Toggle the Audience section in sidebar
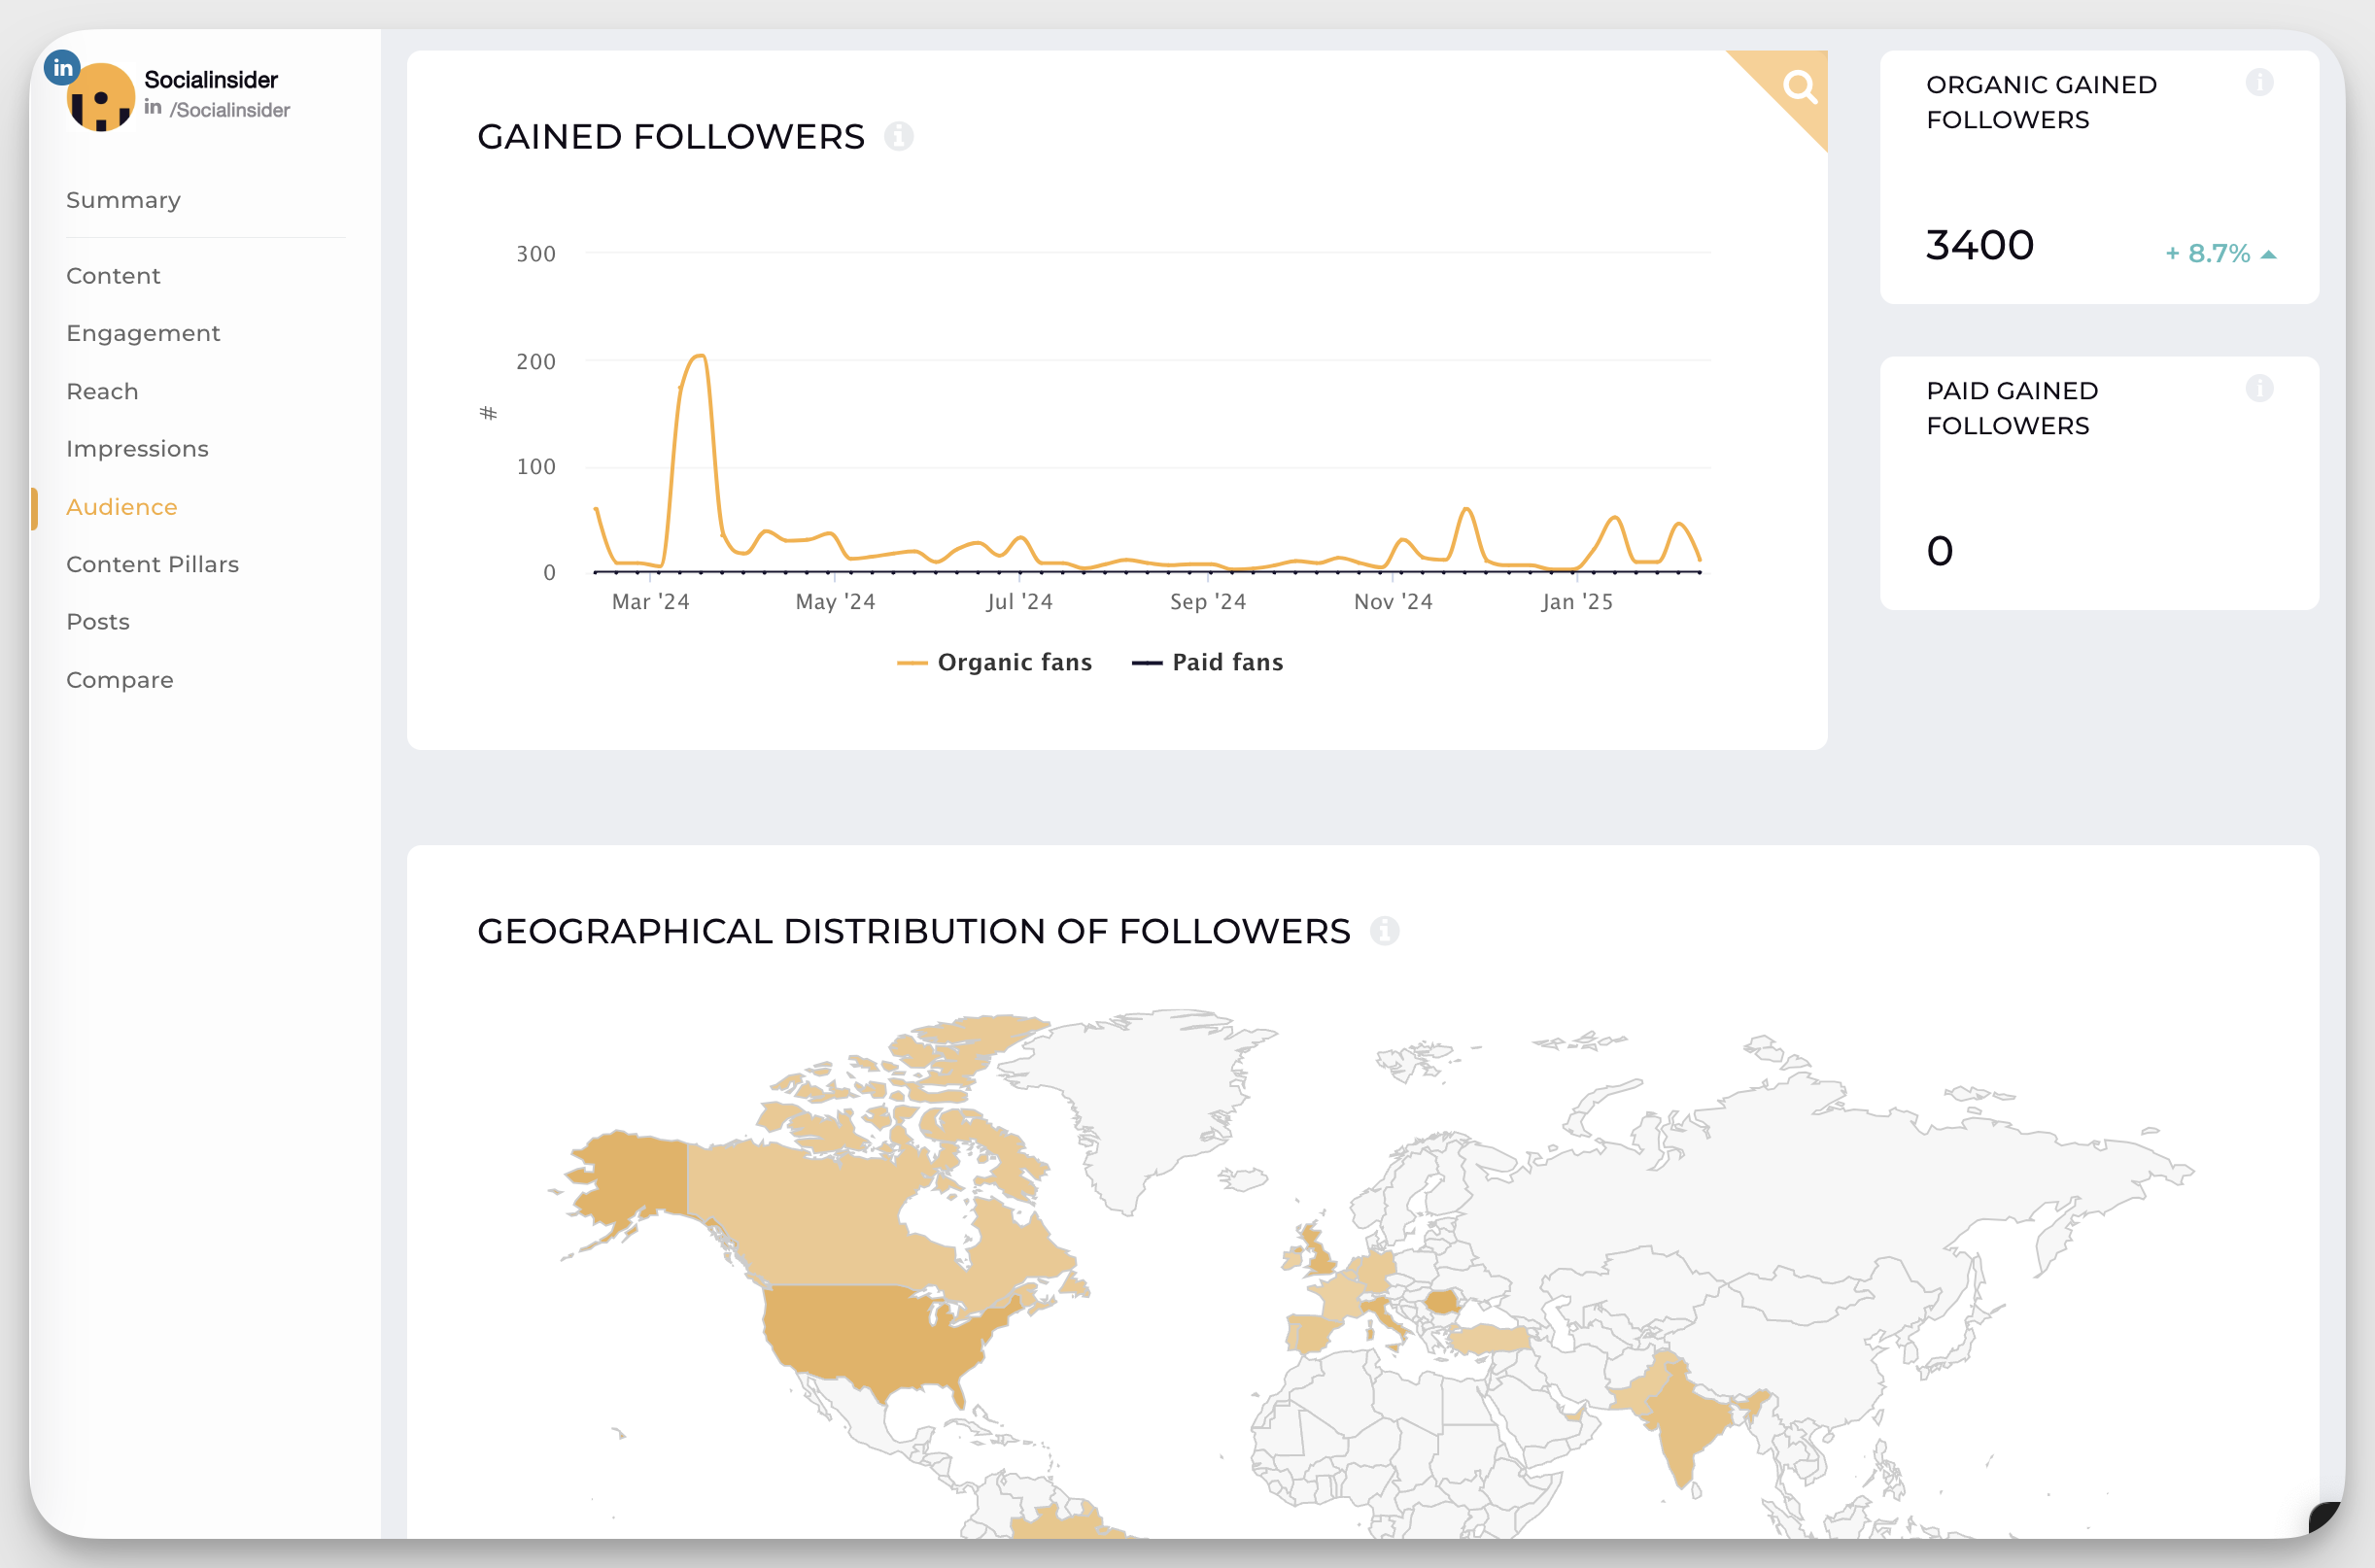Screen dimensions: 2375x1568 point(122,507)
